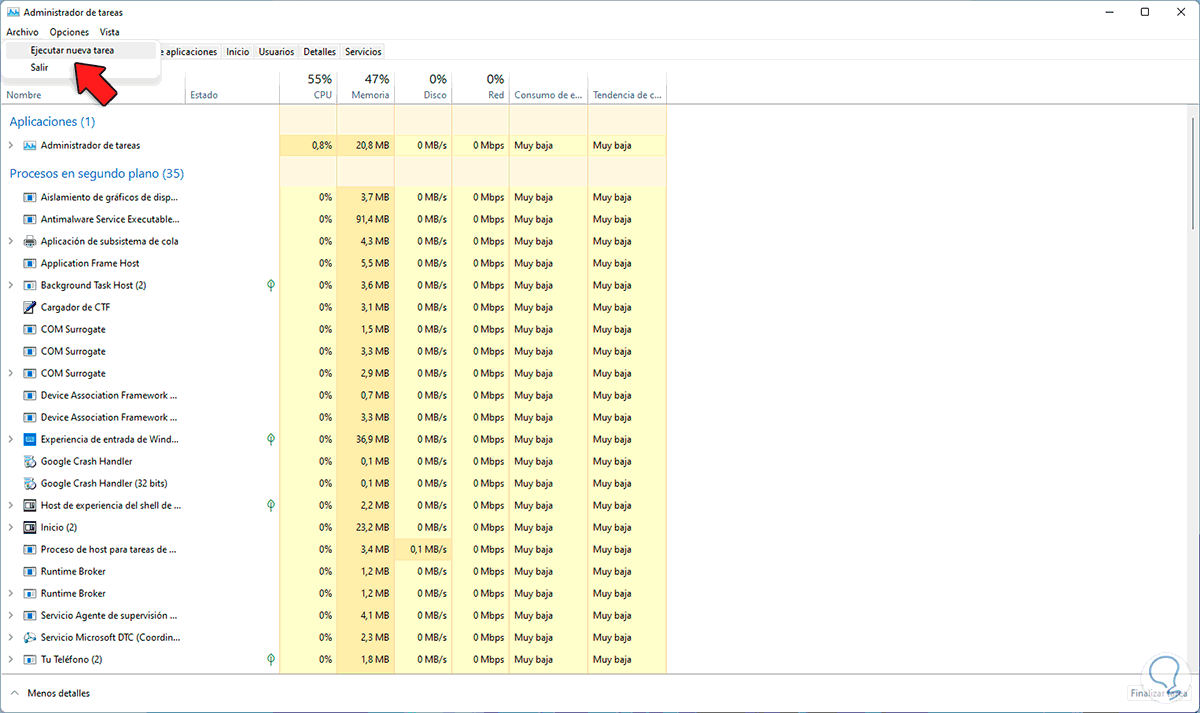Expand the Administrador de tareas entry
This screenshot has height=713, width=1200.
click(x=11, y=145)
